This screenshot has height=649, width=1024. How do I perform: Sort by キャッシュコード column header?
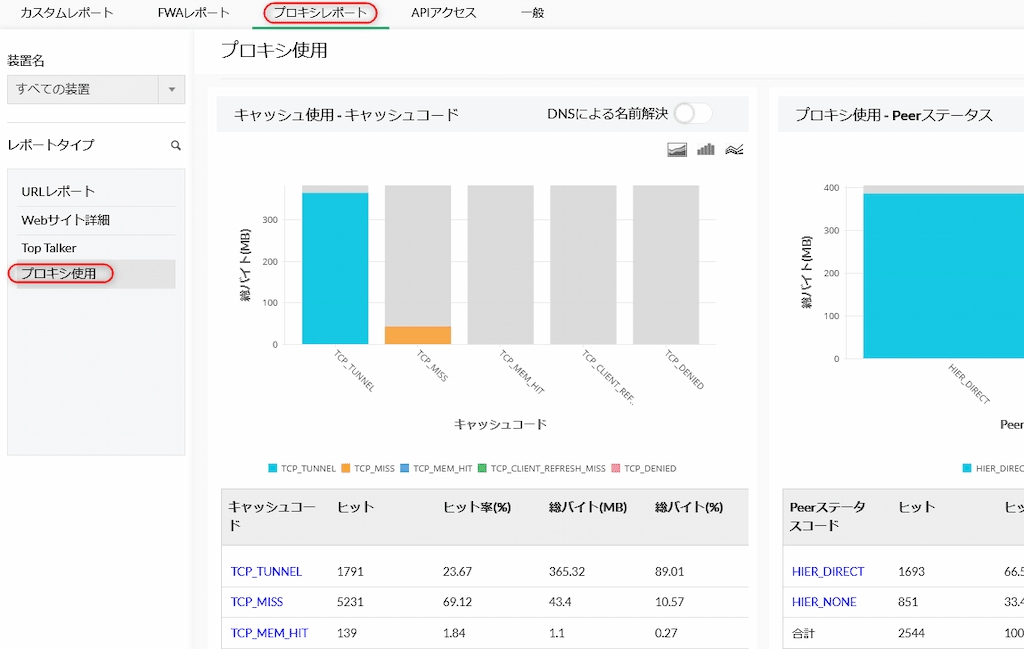[x=272, y=516]
